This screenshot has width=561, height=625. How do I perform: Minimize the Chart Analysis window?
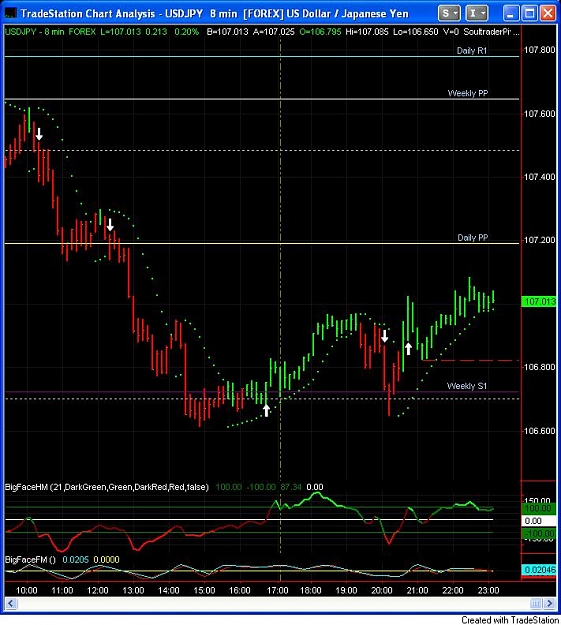[510, 14]
